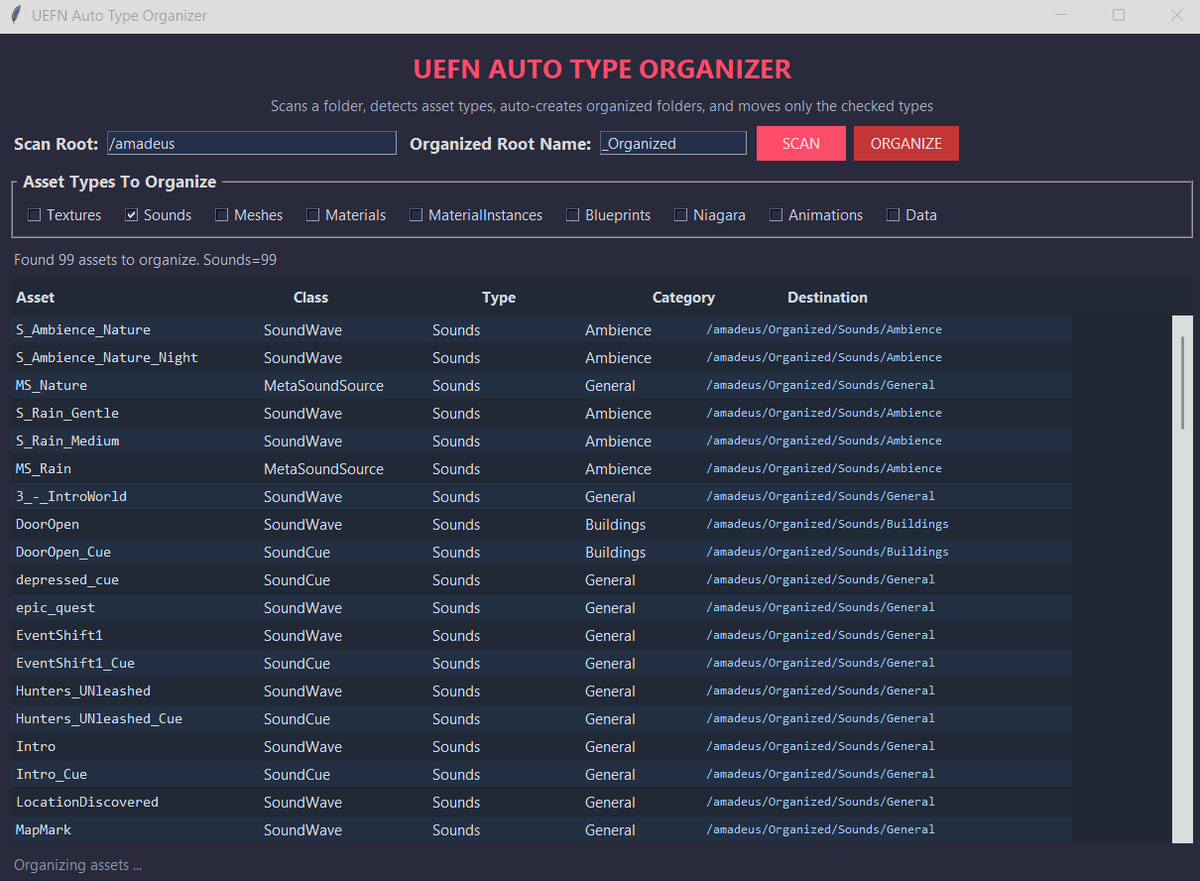Image resolution: width=1200 pixels, height=881 pixels.
Task: Click the ORGANIZE button
Action: click(906, 143)
